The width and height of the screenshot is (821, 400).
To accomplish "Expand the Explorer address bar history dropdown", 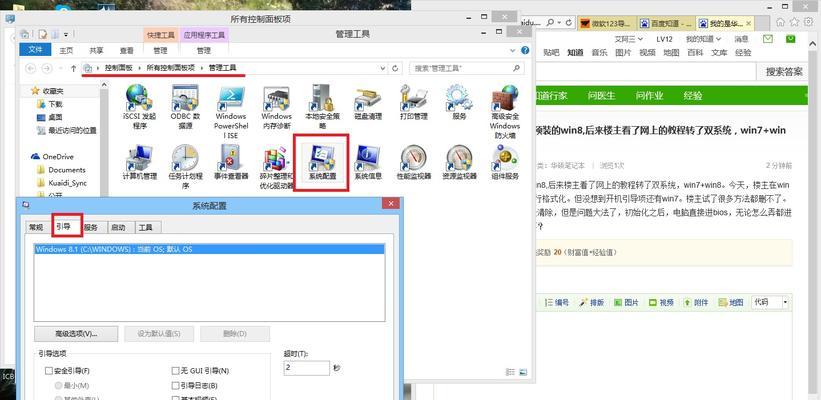I will [383, 68].
